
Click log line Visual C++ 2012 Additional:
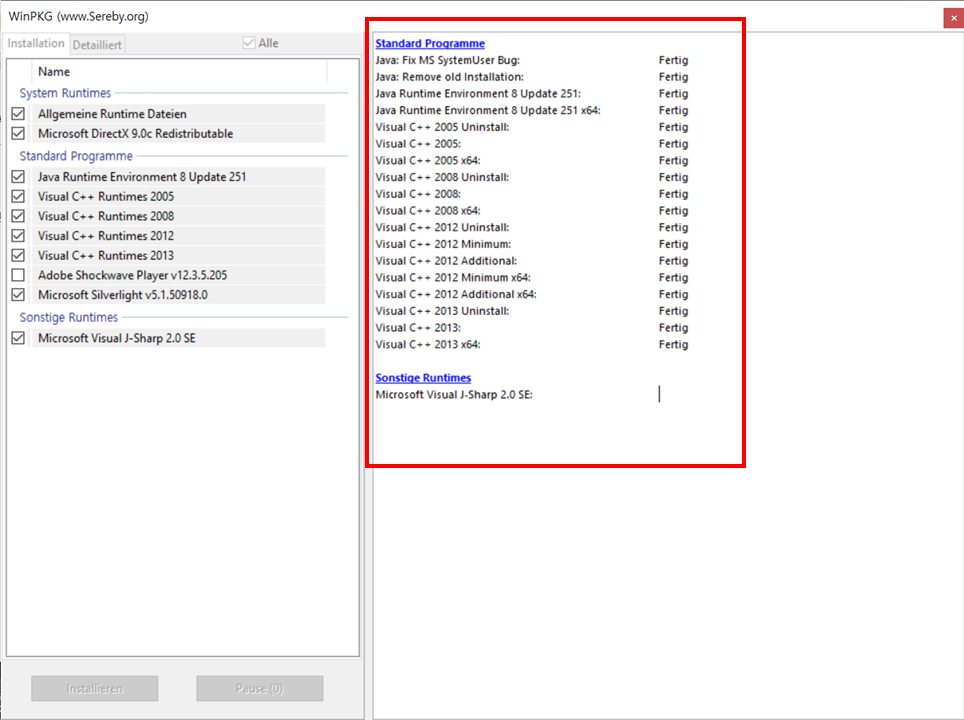(446, 261)
